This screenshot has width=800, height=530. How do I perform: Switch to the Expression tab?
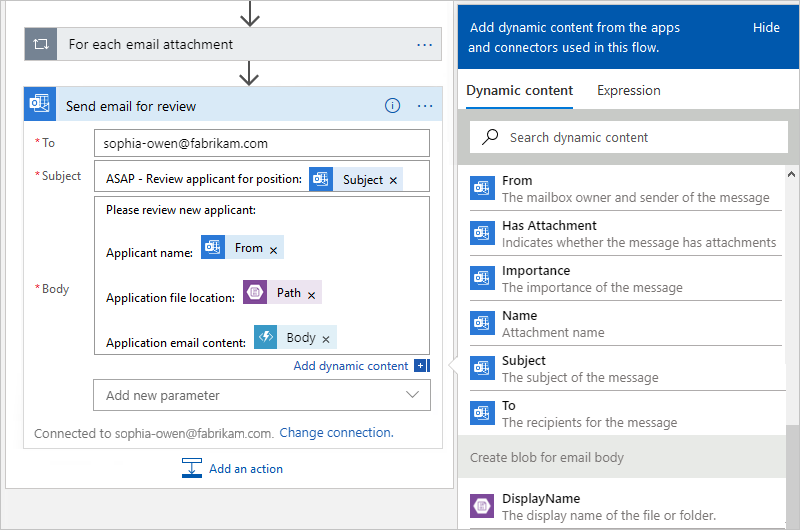click(x=628, y=91)
